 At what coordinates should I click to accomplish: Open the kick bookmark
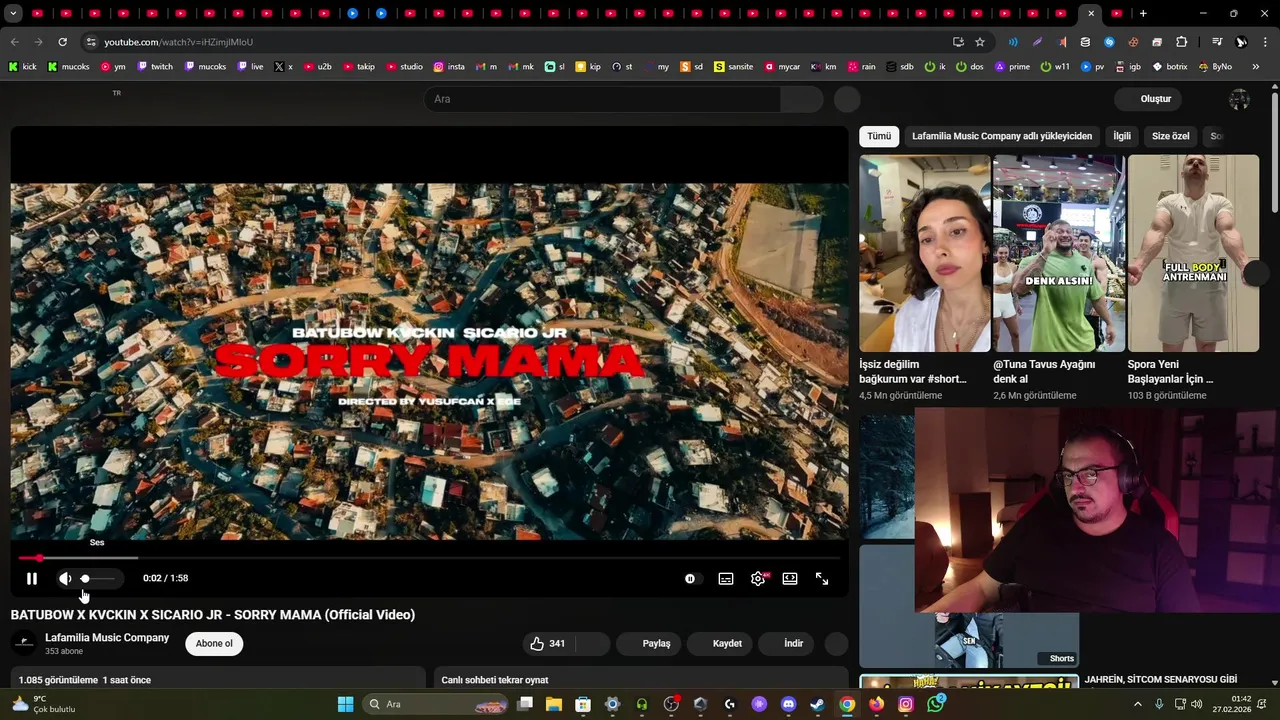point(22,66)
